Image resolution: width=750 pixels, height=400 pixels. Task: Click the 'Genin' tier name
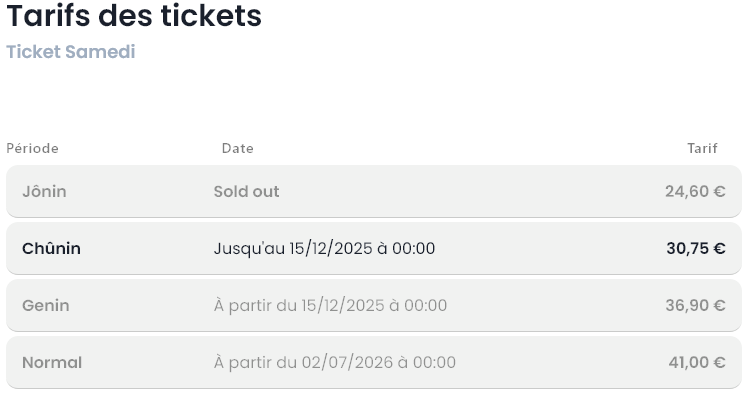(x=46, y=305)
